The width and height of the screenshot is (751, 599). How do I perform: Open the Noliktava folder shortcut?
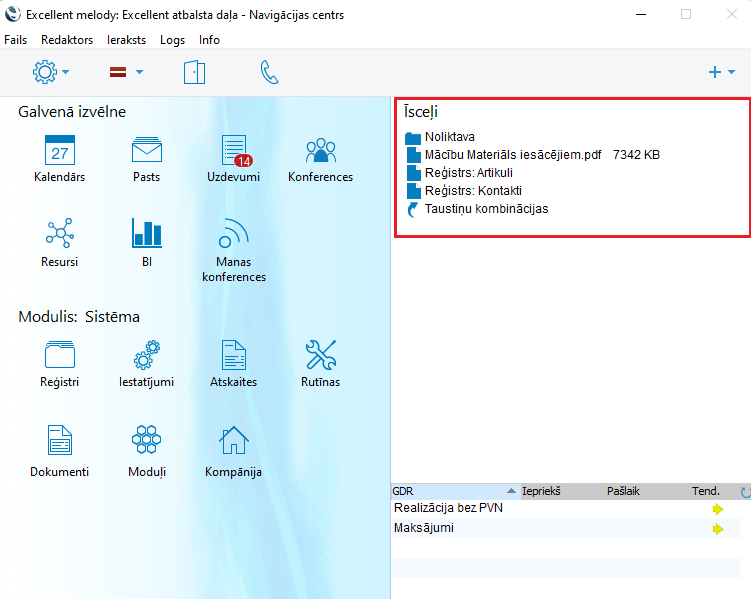coord(449,137)
